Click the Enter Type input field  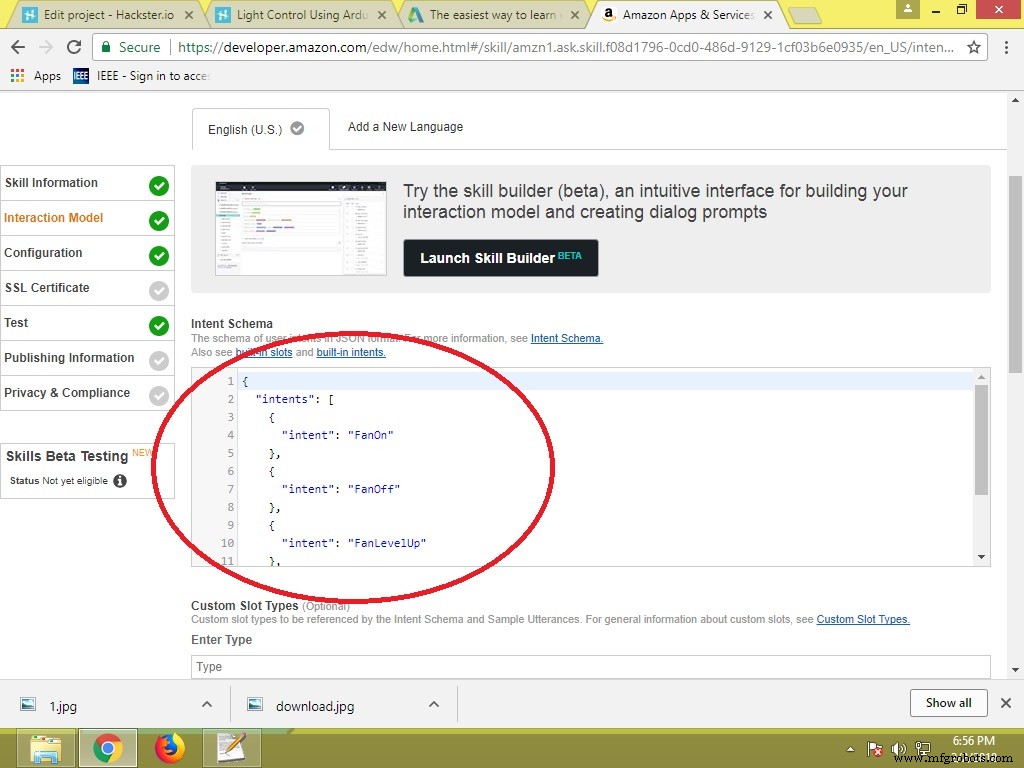(x=590, y=667)
